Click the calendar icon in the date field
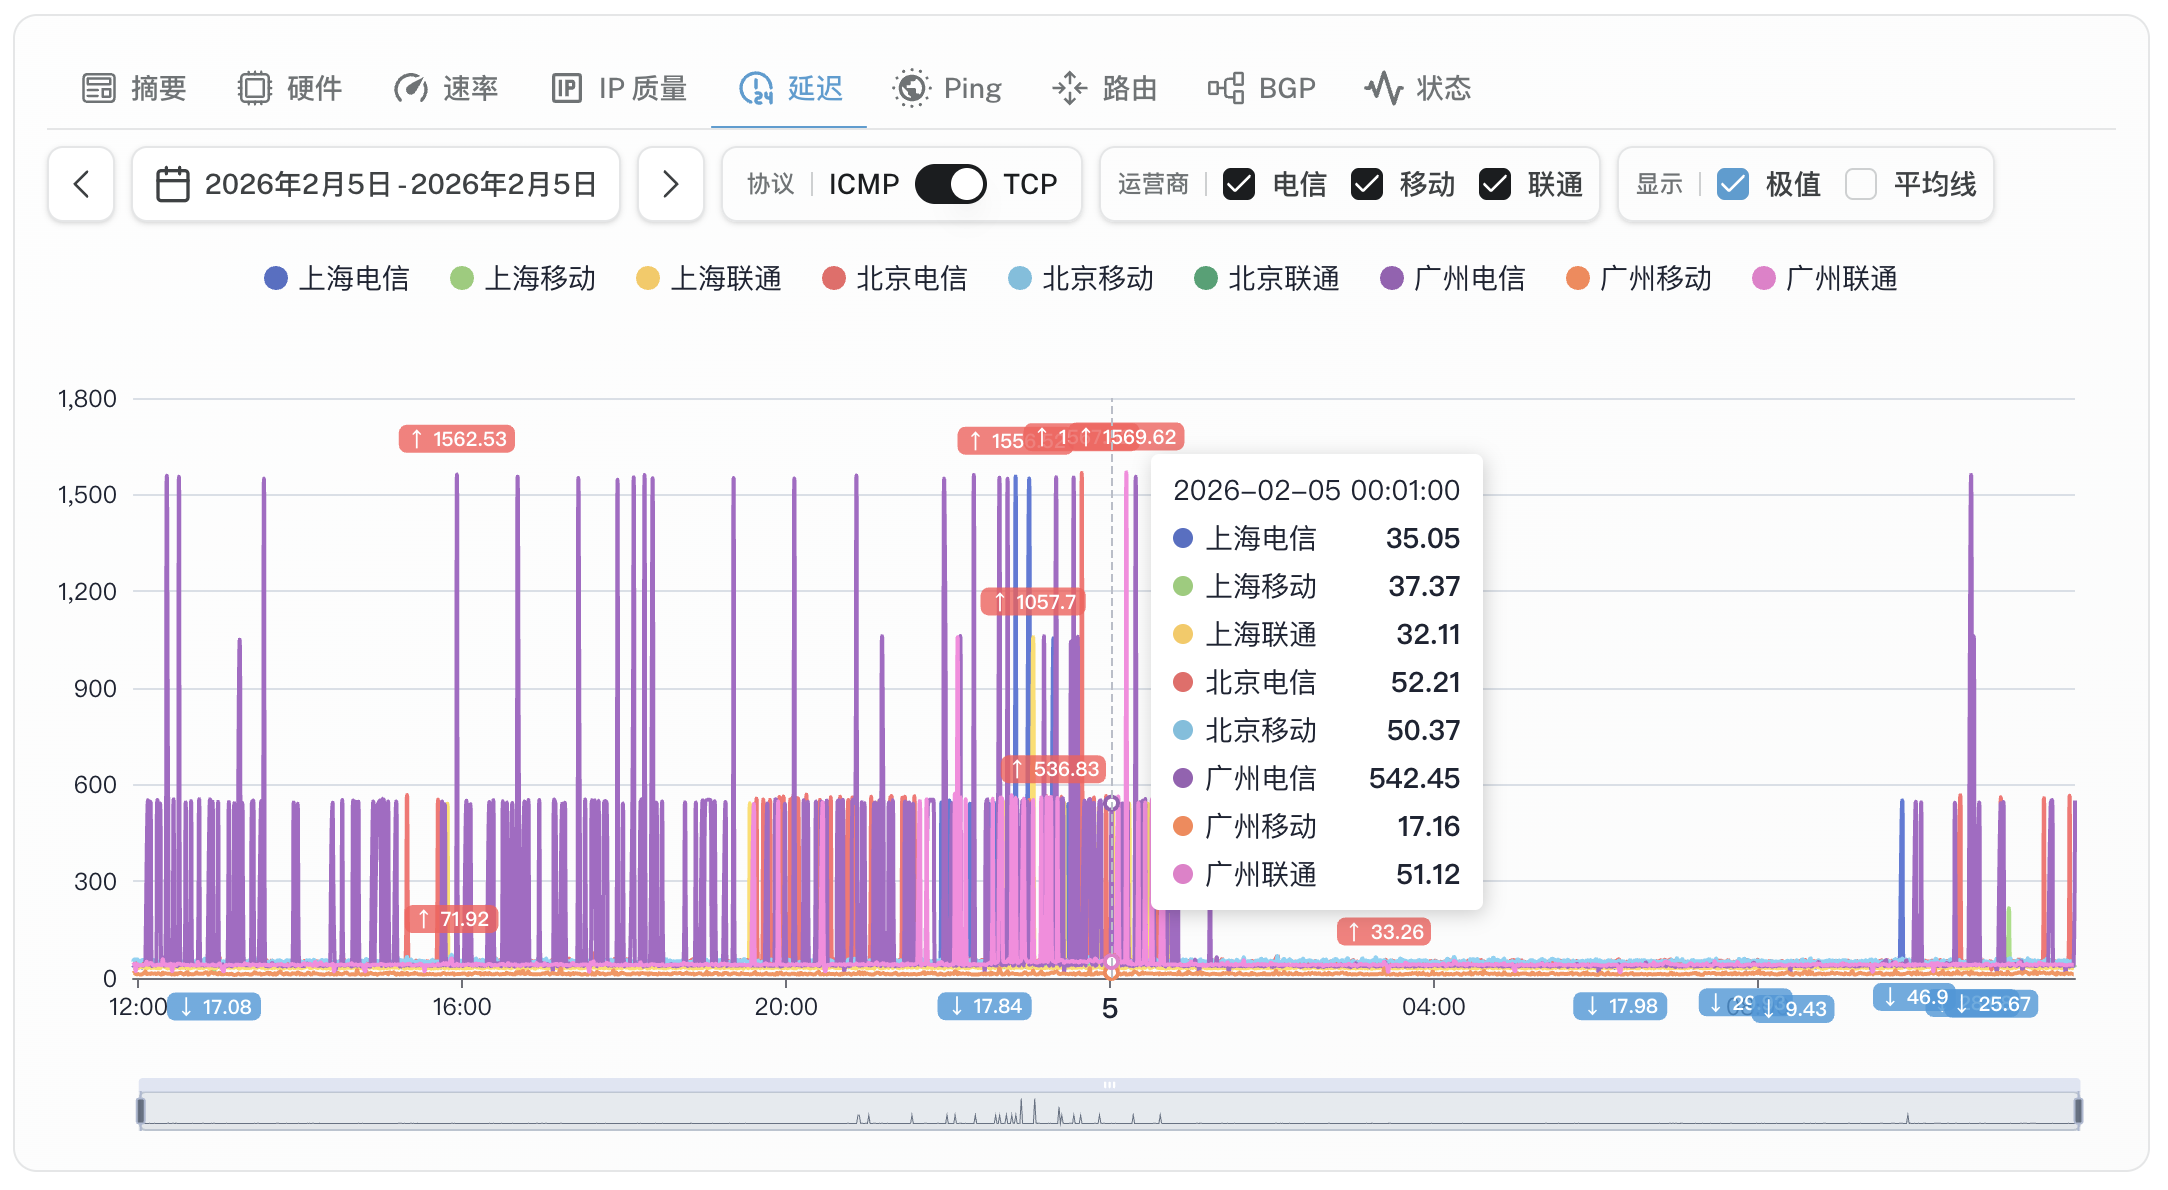 click(x=172, y=184)
